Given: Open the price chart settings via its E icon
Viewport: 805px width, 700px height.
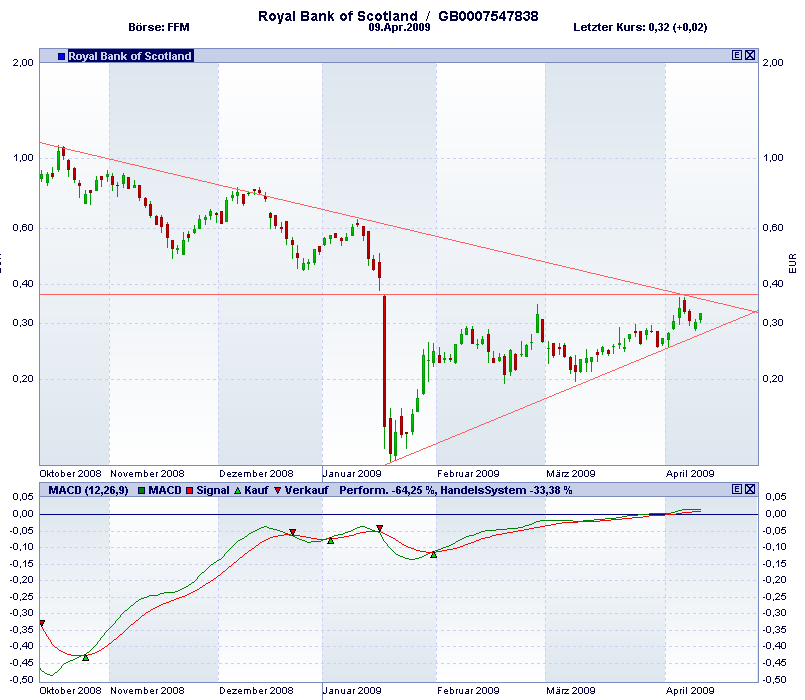Looking at the screenshot, I should point(736,55).
